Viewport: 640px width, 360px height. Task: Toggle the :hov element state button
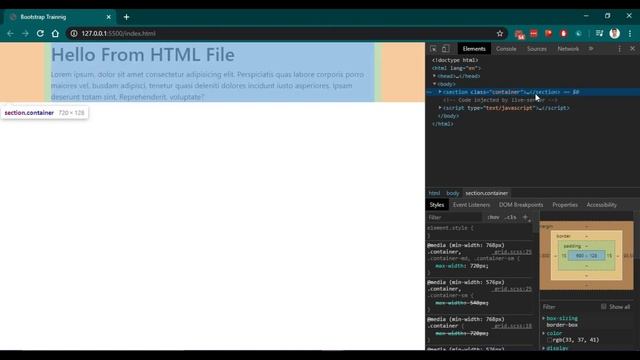tap(493, 217)
